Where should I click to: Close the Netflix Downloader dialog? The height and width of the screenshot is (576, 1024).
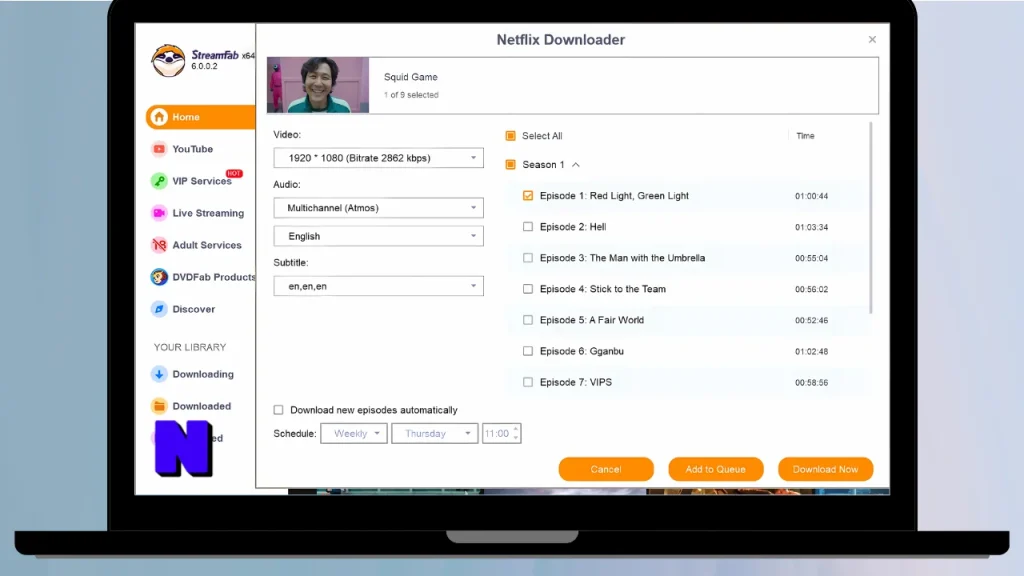[x=872, y=40]
